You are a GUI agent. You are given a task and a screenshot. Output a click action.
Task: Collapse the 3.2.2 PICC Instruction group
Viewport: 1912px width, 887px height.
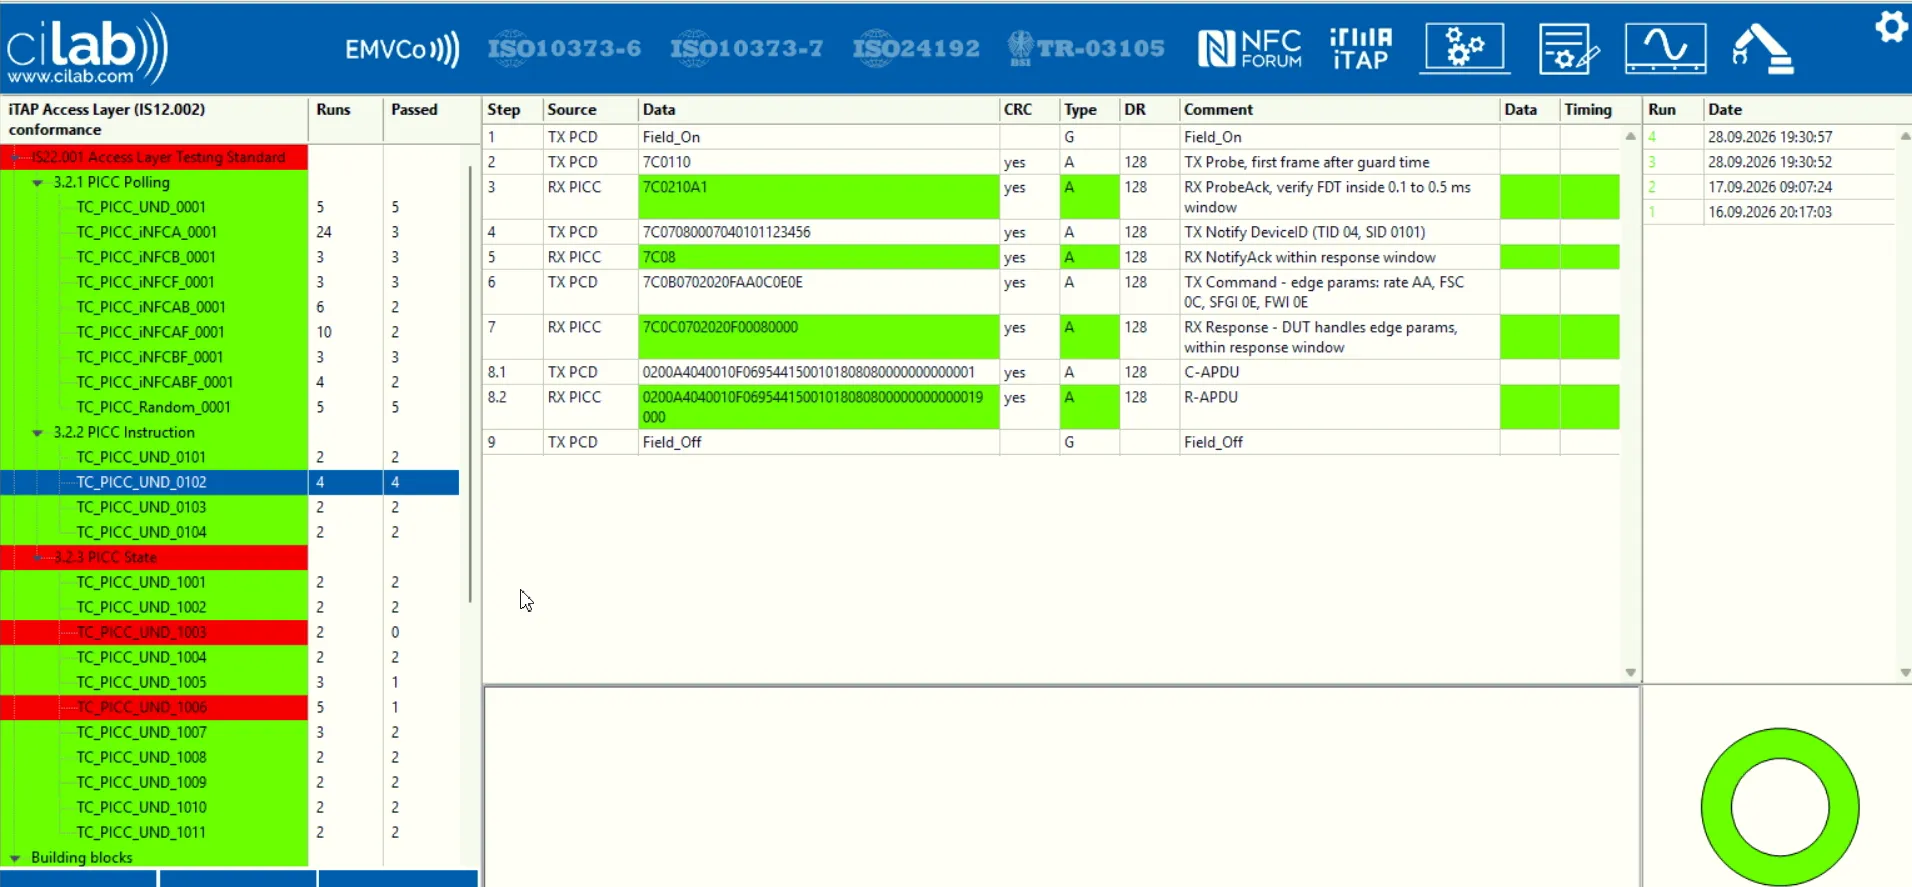38,433
